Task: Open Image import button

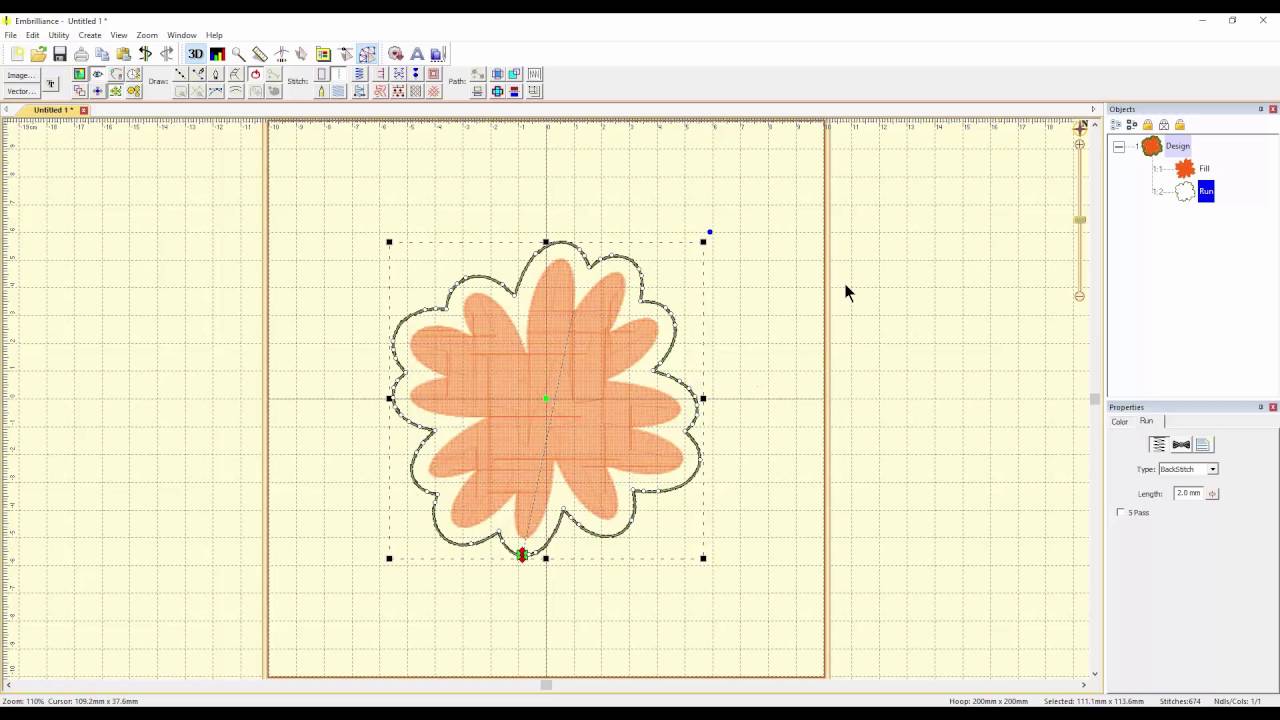Action: point(19,75)
